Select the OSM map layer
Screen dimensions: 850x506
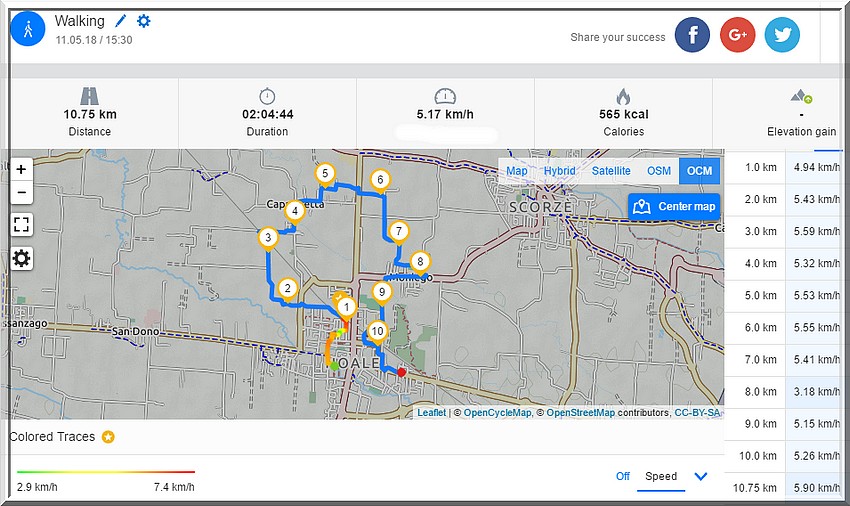(659, 171)
